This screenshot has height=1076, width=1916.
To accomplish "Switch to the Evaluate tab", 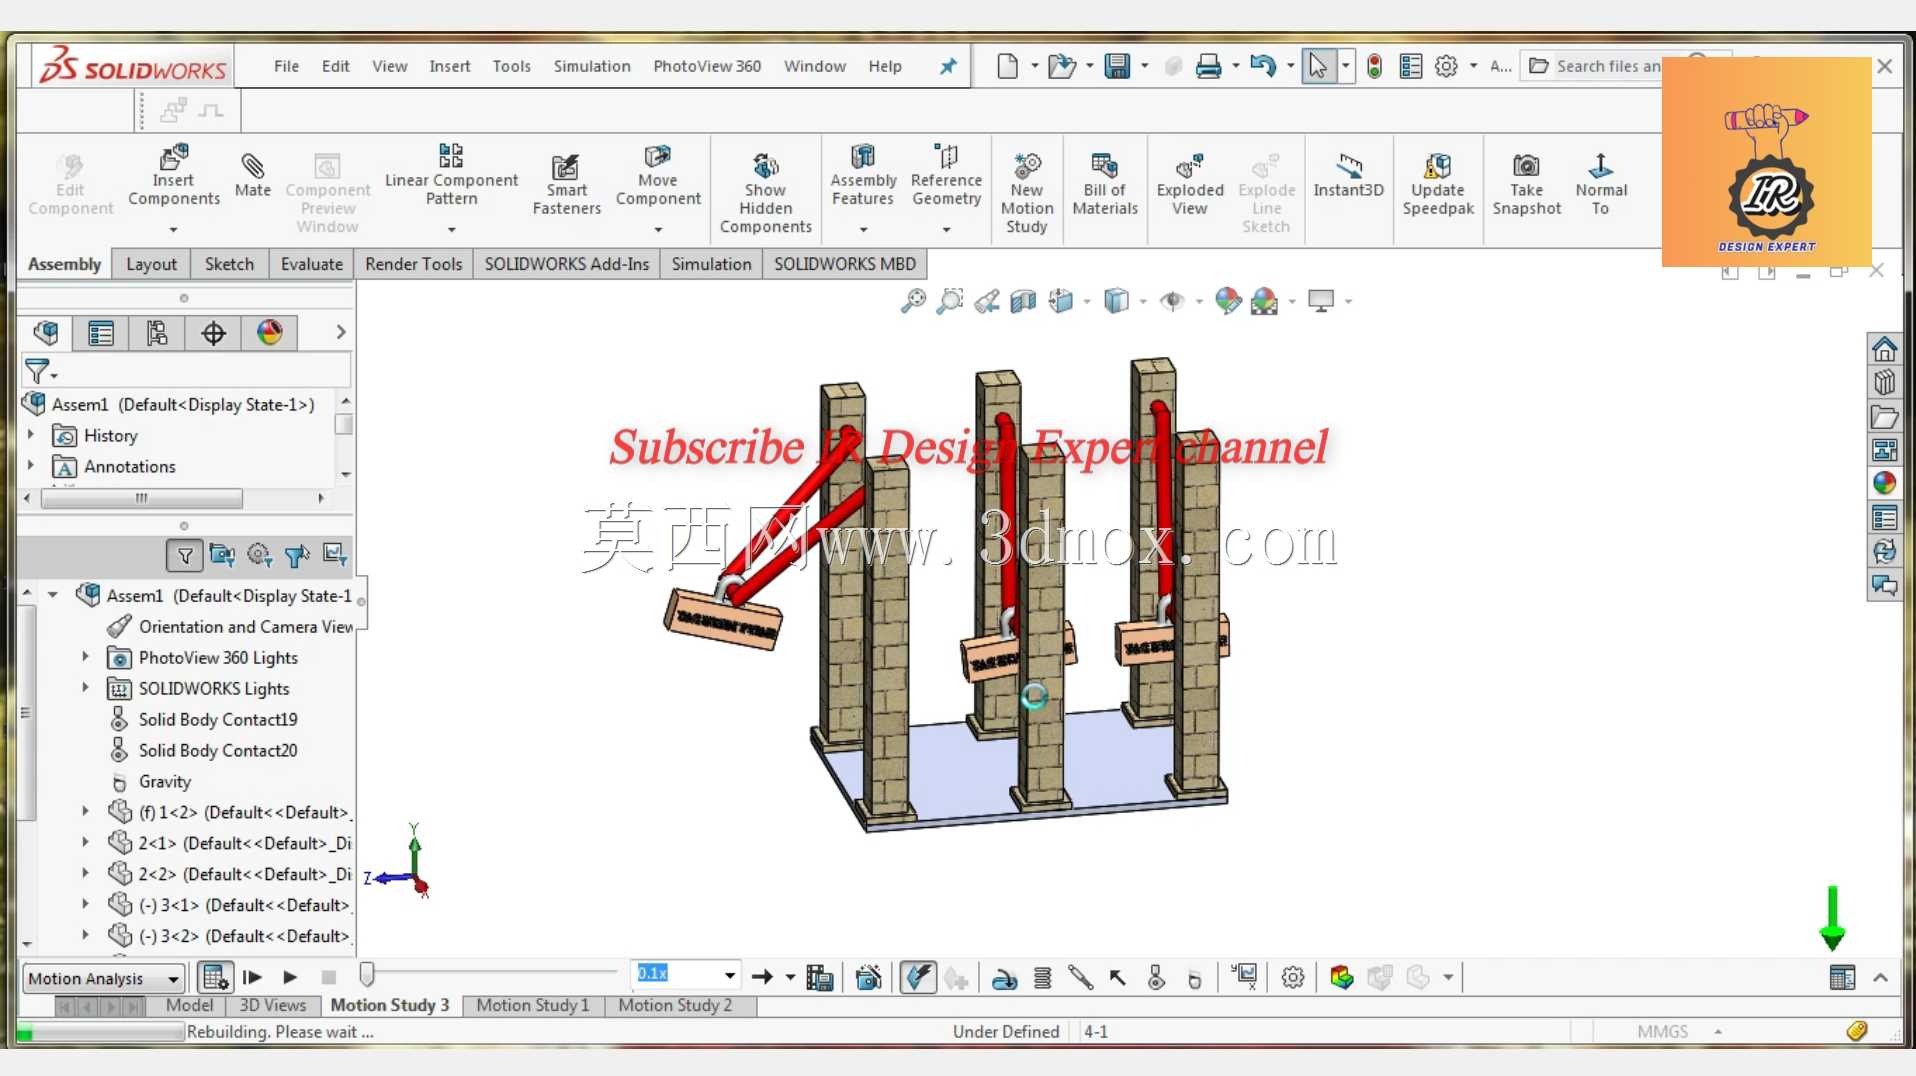I will click(311, 264).
